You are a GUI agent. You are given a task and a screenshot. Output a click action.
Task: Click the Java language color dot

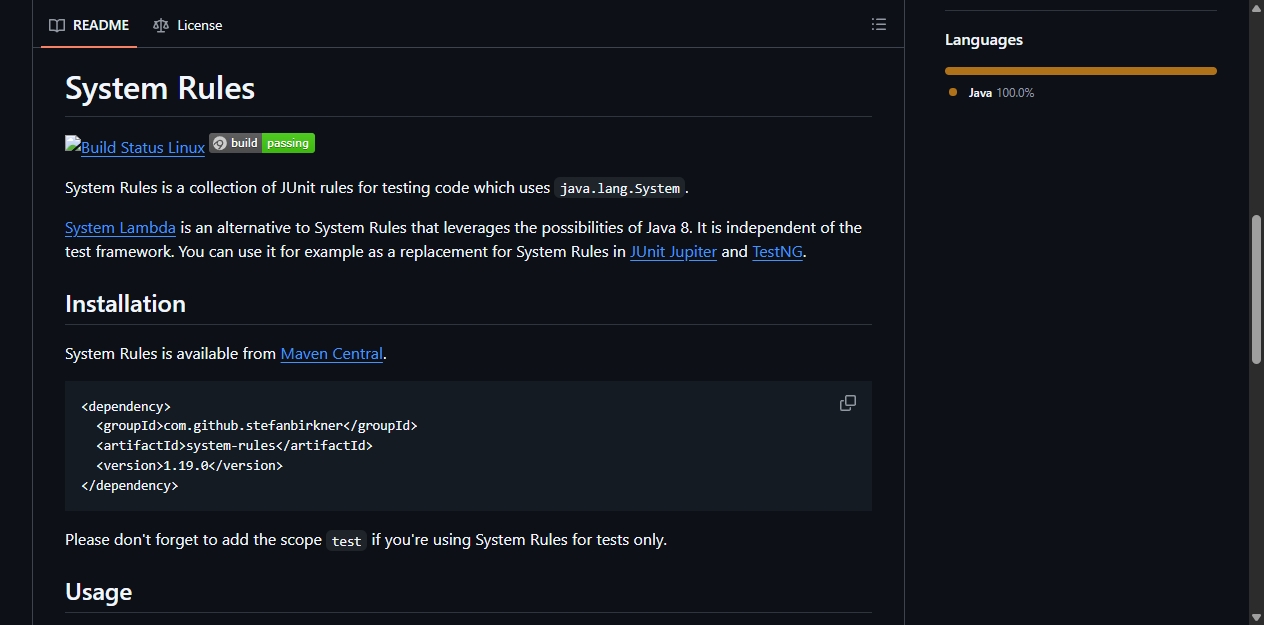coord(953,92)
